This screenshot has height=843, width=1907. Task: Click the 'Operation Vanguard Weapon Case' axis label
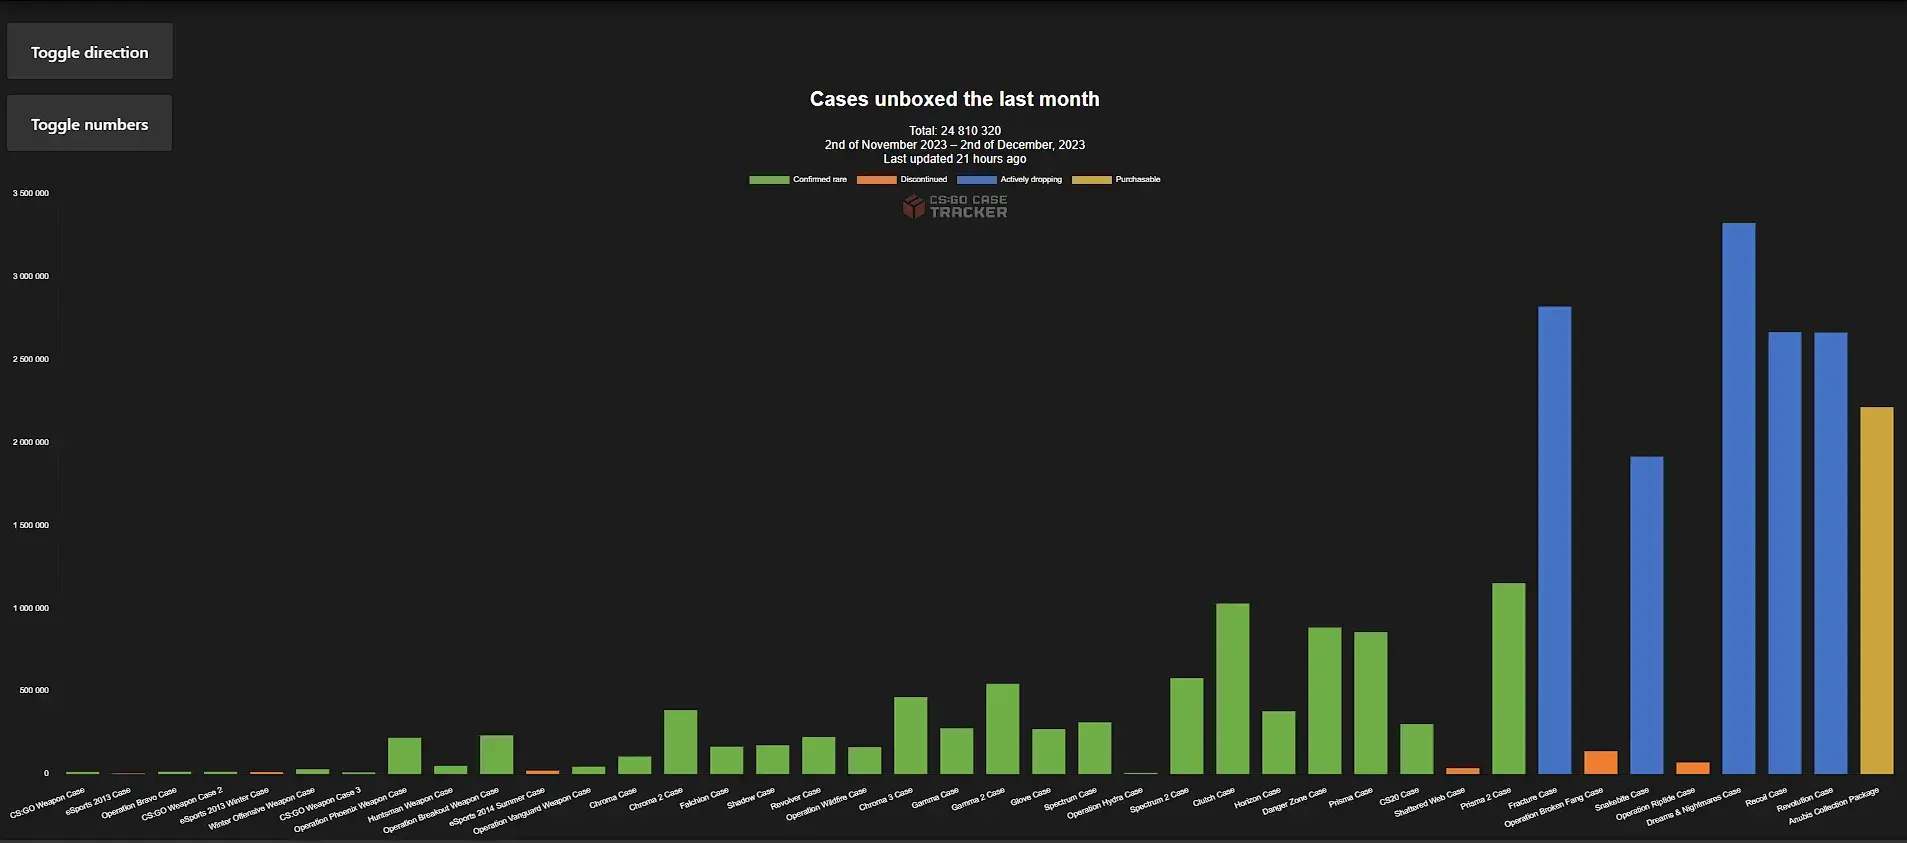[532, 811]
